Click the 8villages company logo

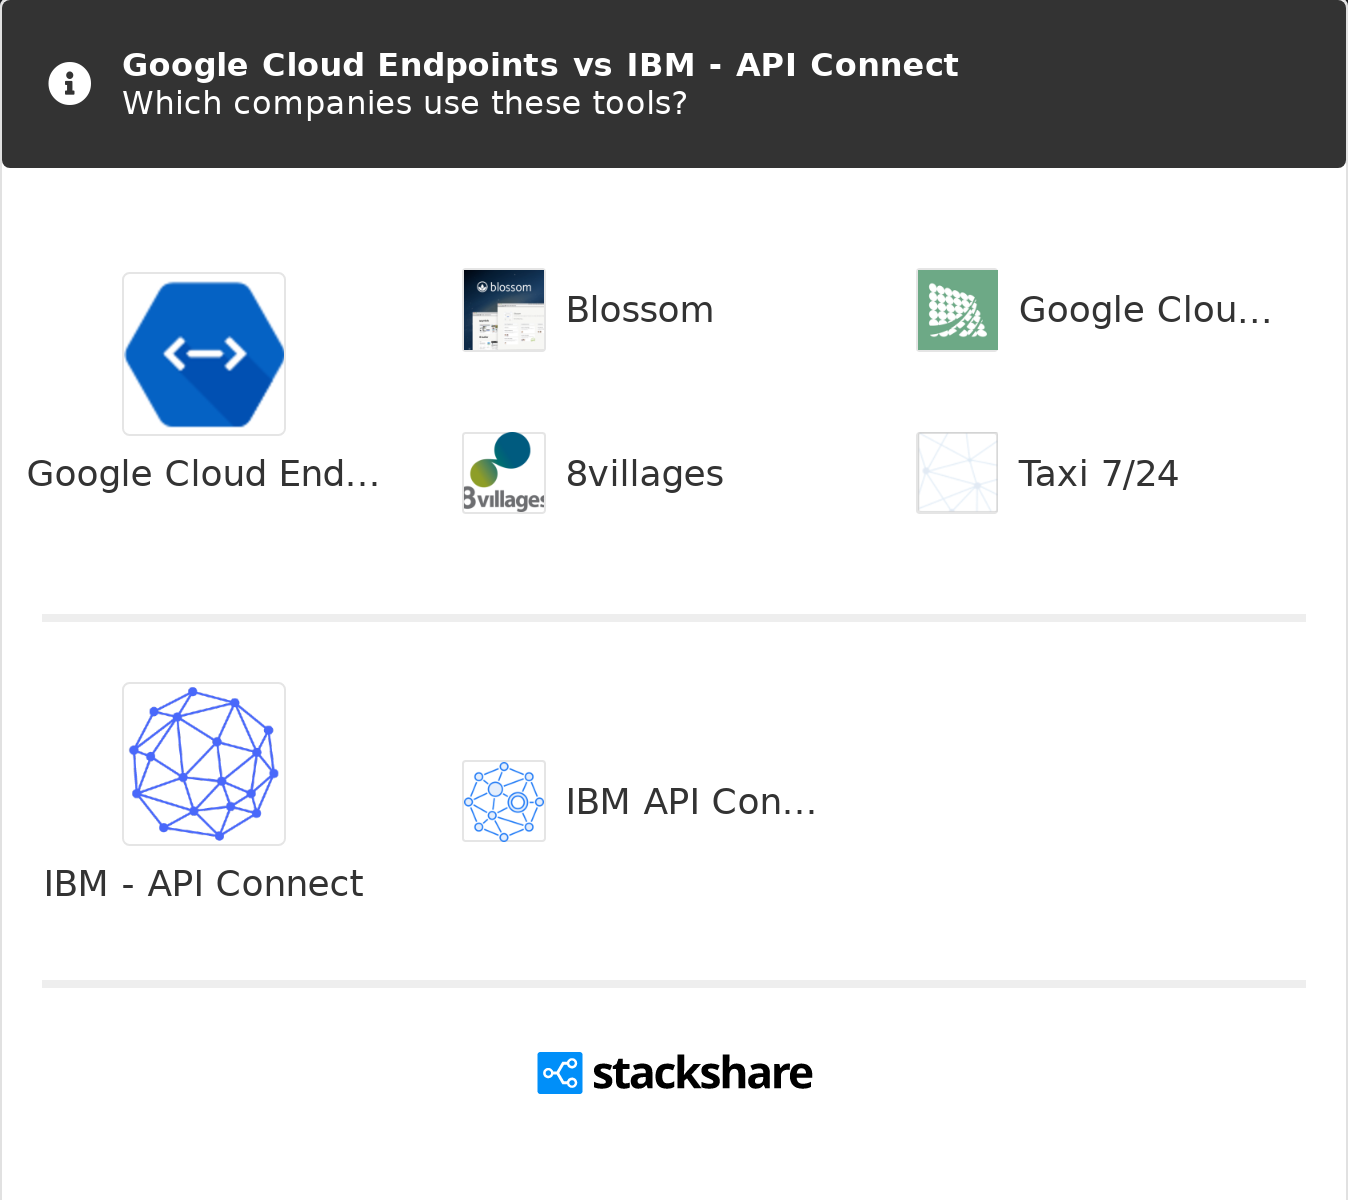coord(504,473)
